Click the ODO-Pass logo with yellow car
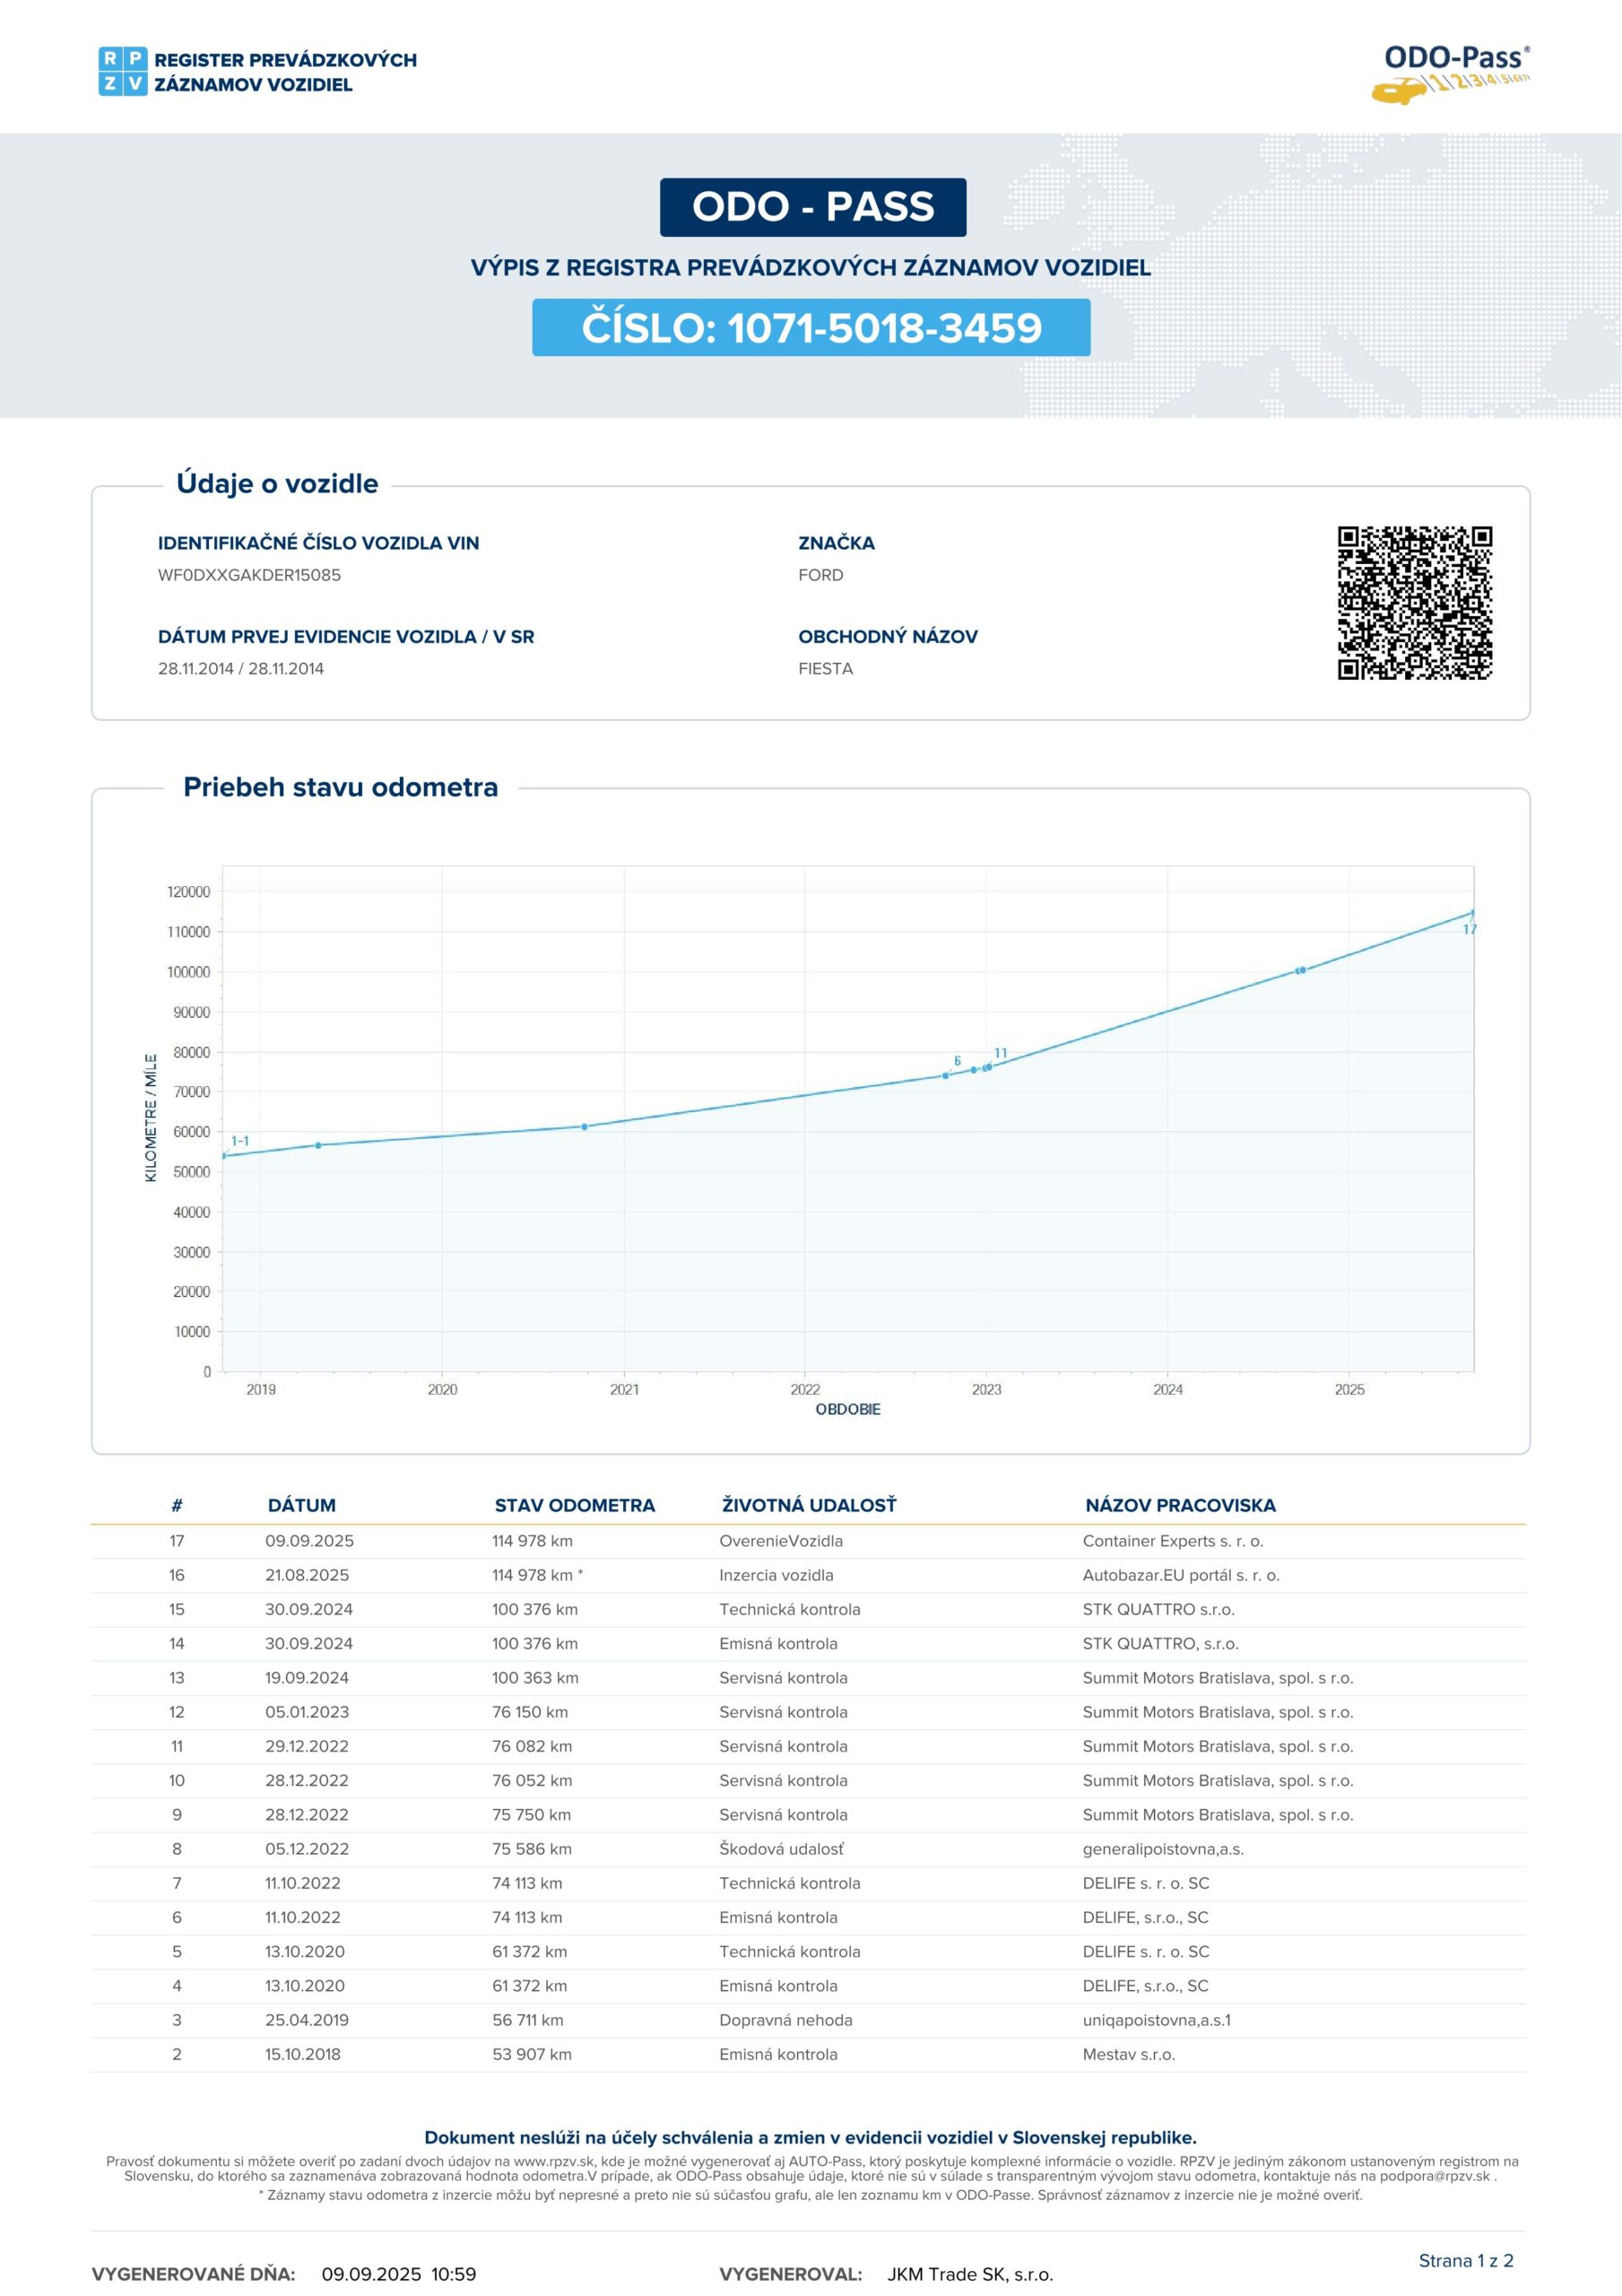Image resolution: width=1622 pixels, height=2296 pixels. point(1453,73)
